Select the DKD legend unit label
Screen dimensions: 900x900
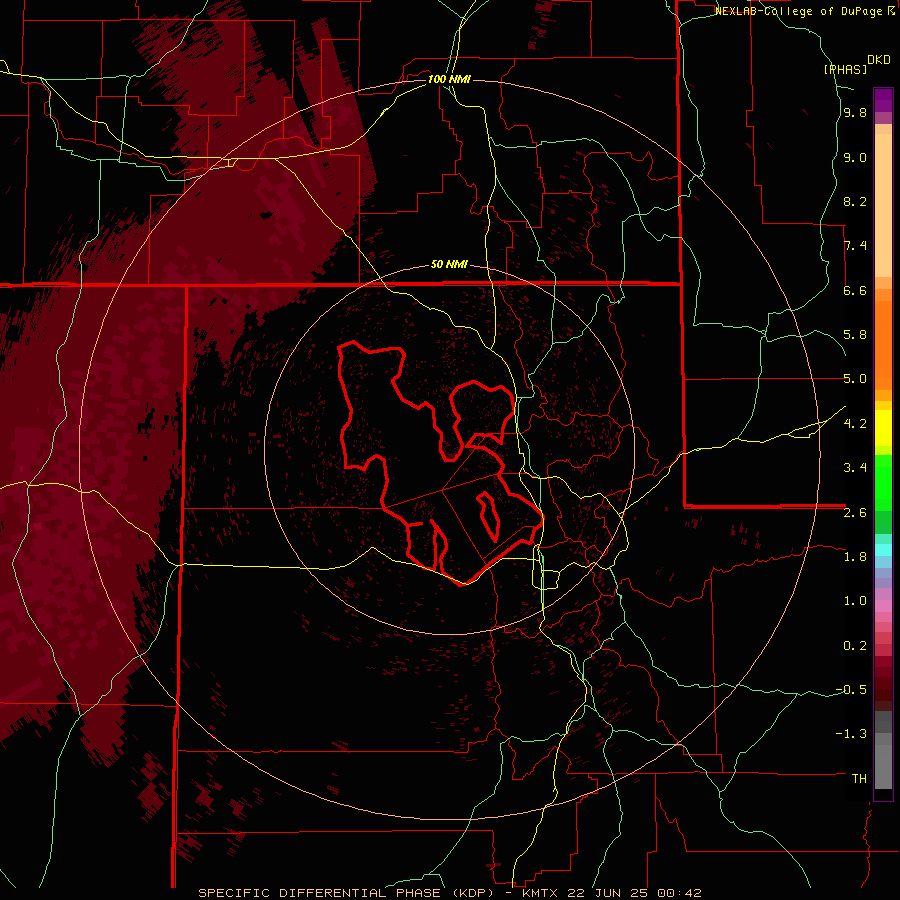coord(878,60)
